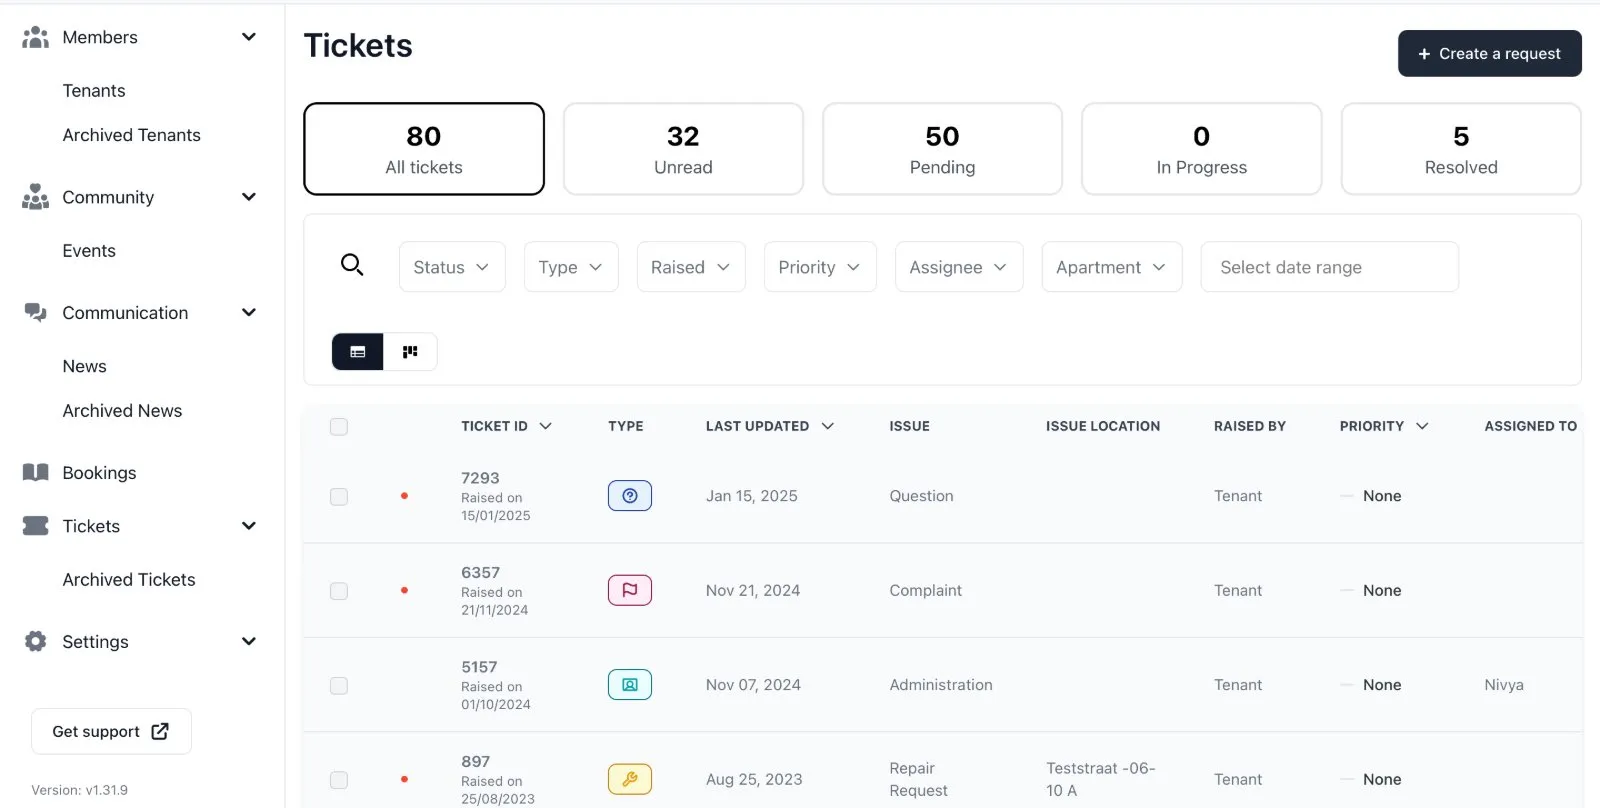Click the search magnifier icon
Image resolution: width=1600 pixels, height=808 pixels.
(x=352, y=265)
